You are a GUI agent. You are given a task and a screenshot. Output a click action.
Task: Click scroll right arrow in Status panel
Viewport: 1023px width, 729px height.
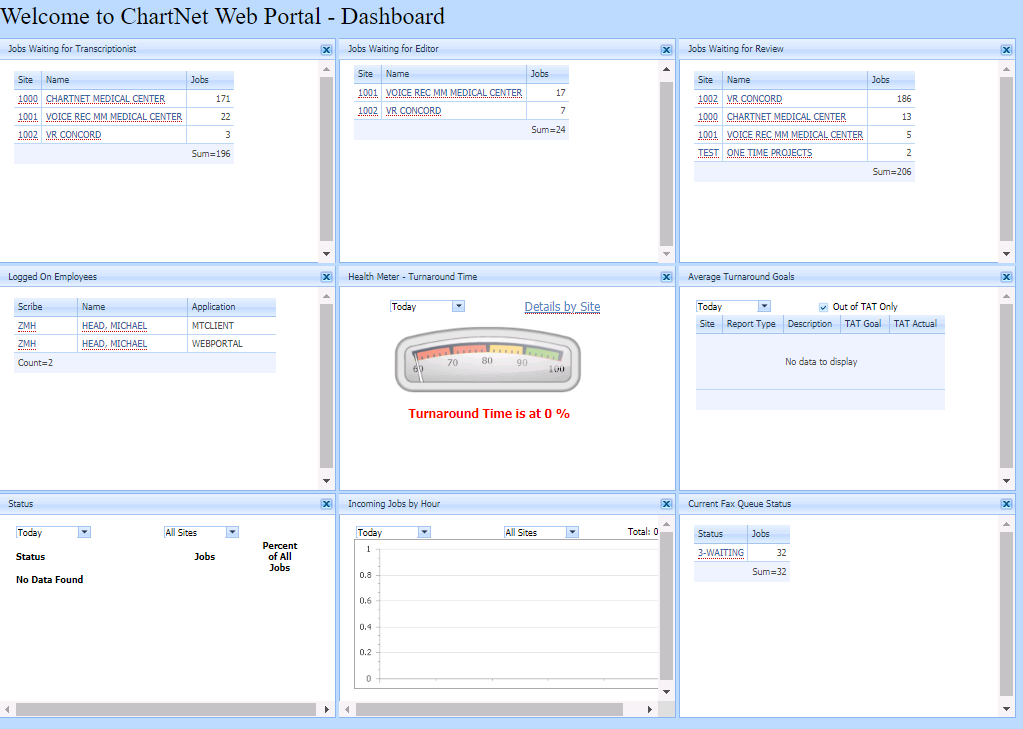pos(327,709)
